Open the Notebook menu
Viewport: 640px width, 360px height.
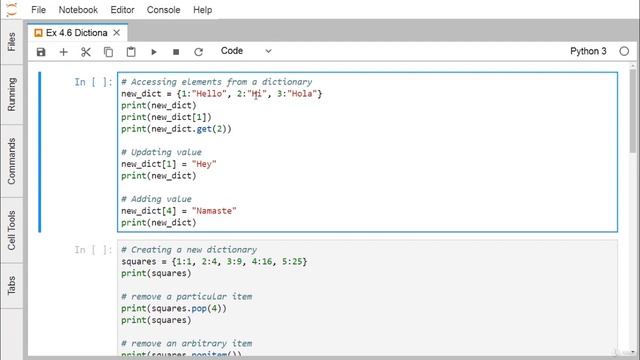78,10
